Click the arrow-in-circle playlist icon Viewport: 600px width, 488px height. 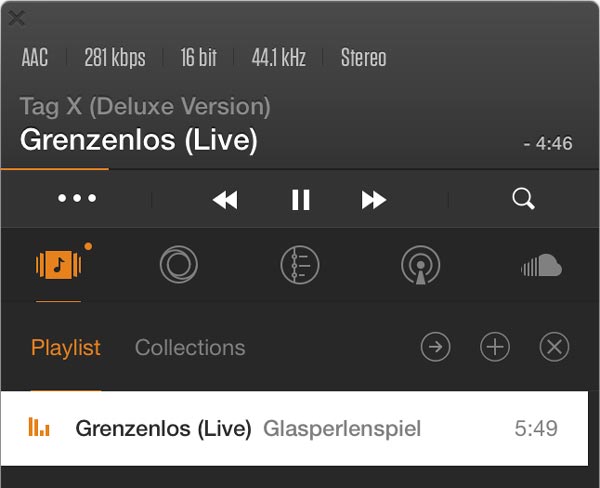(x=435, y=347)
